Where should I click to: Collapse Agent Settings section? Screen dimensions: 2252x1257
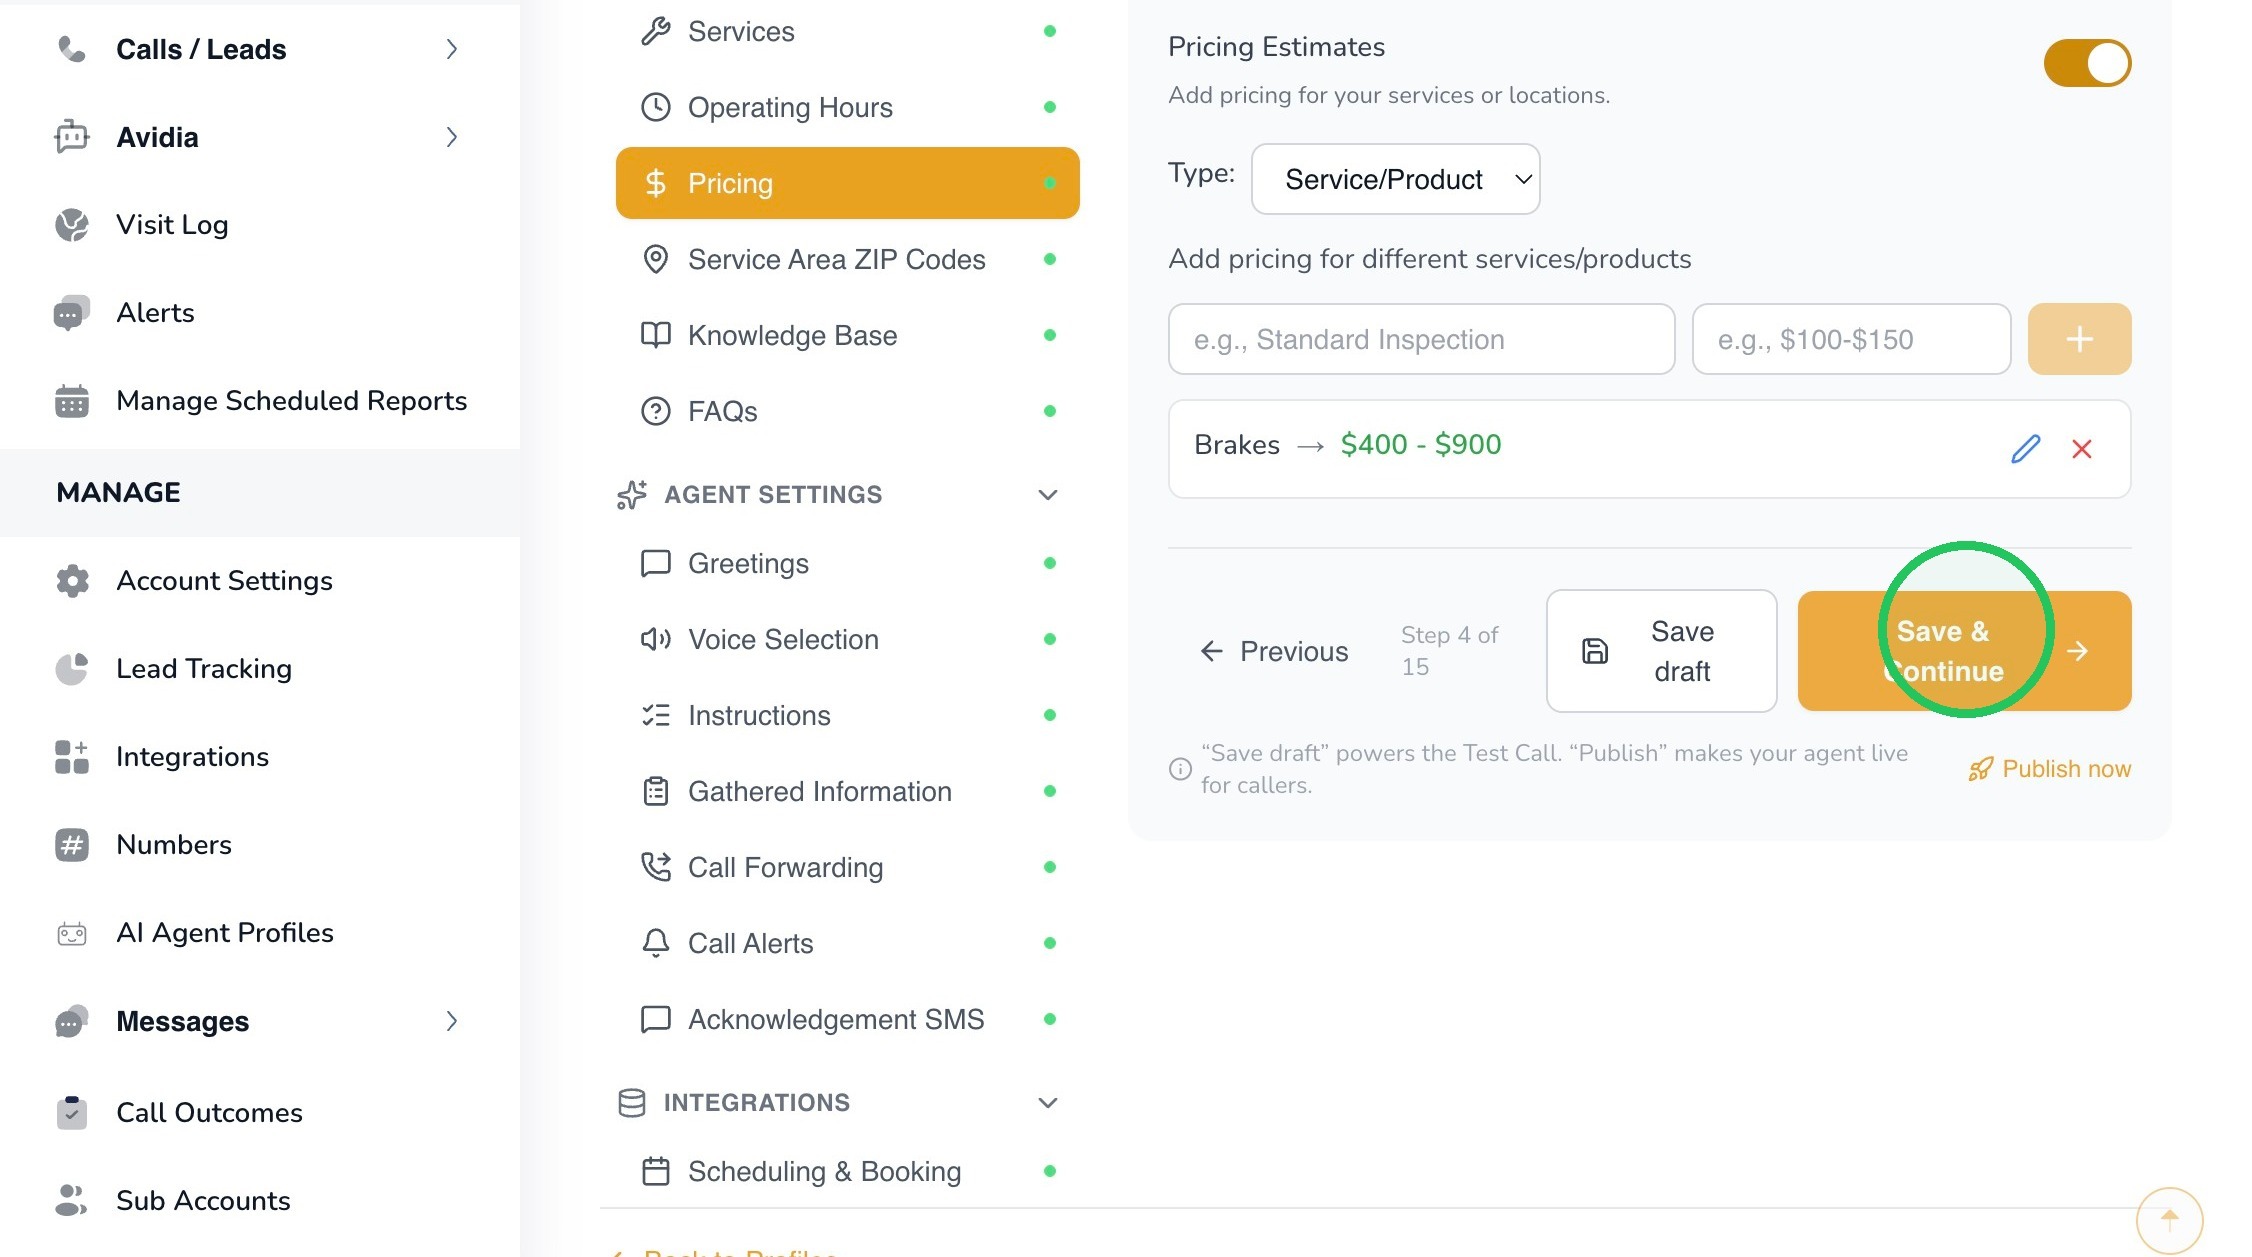1047,495
